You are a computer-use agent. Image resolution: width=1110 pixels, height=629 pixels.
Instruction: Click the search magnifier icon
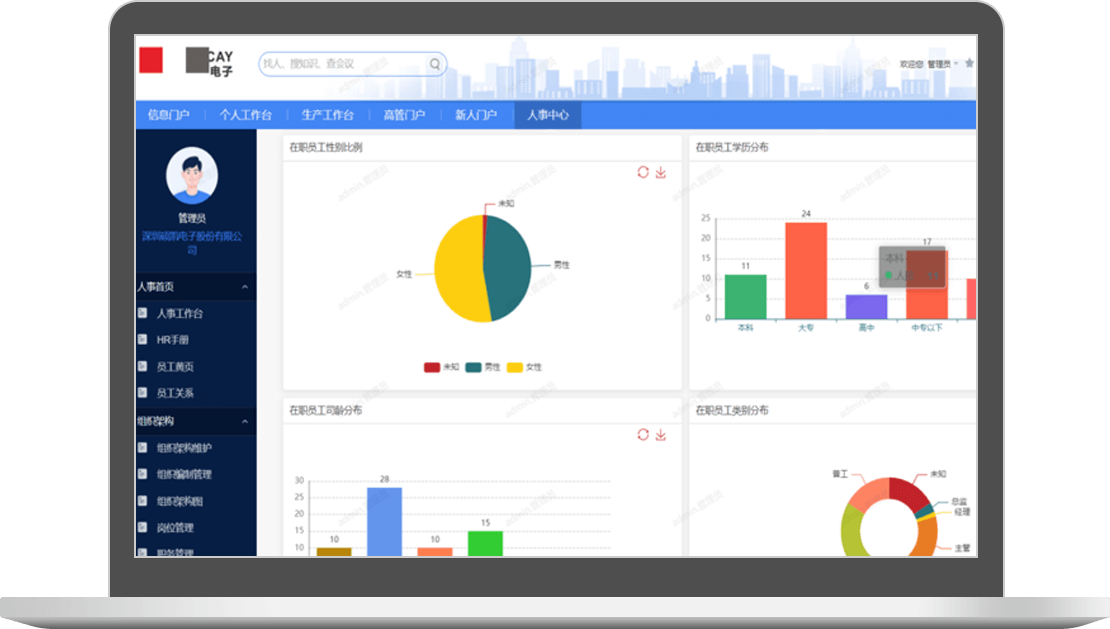pos(435,64)
